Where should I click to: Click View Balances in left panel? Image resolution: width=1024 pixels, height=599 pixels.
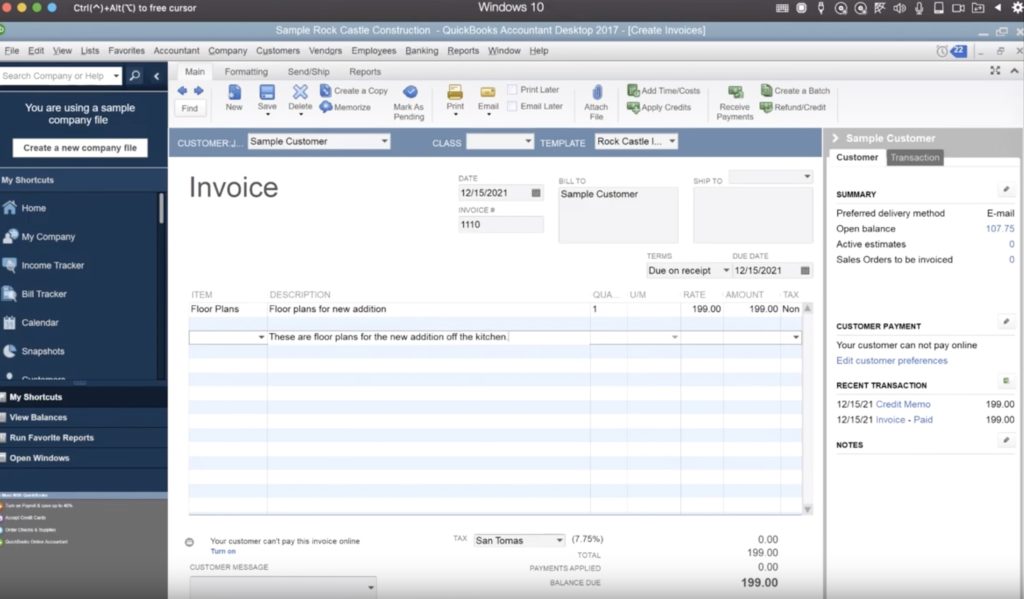pyautogui.click(x=38, y=417)
